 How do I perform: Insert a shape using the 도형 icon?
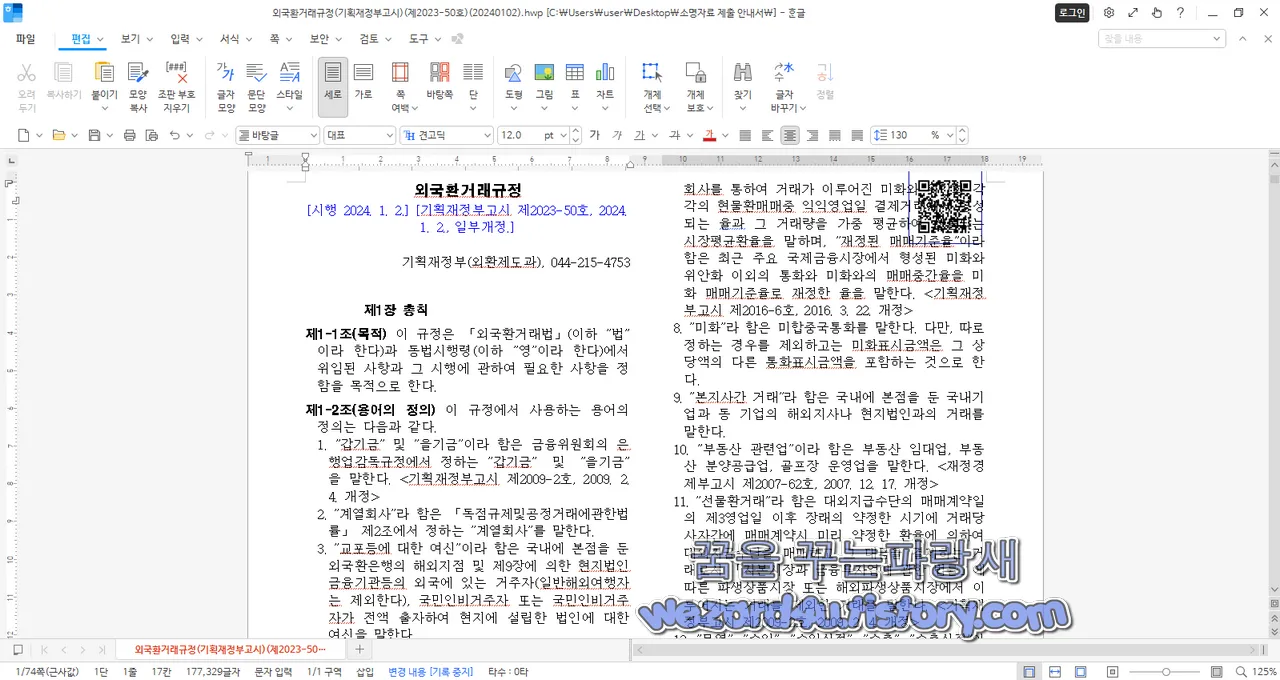[513, 80]
